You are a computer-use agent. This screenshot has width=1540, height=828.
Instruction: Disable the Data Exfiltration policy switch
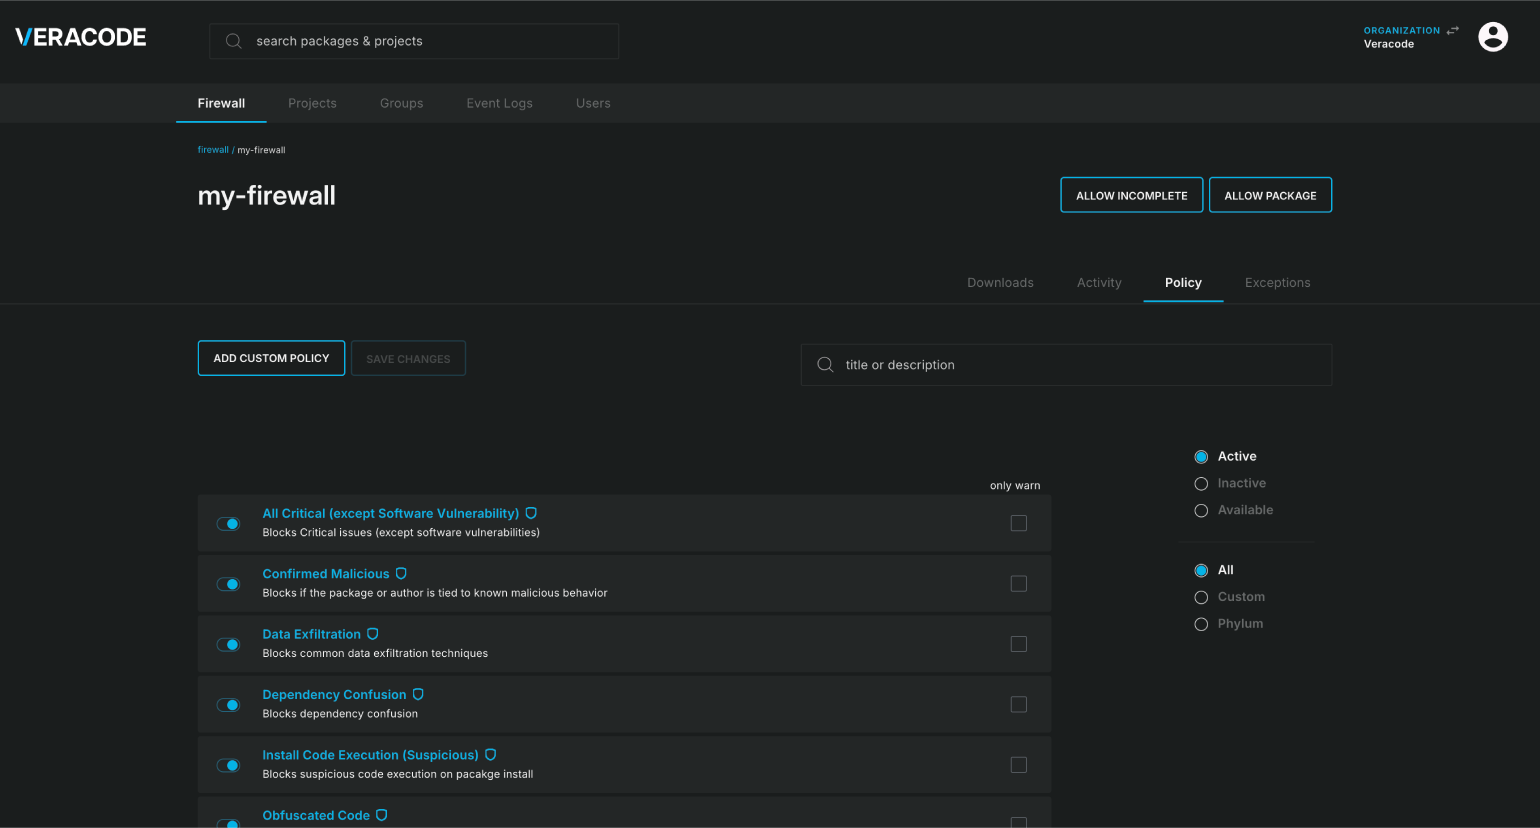pyautogui.click(x=229, y=645)
